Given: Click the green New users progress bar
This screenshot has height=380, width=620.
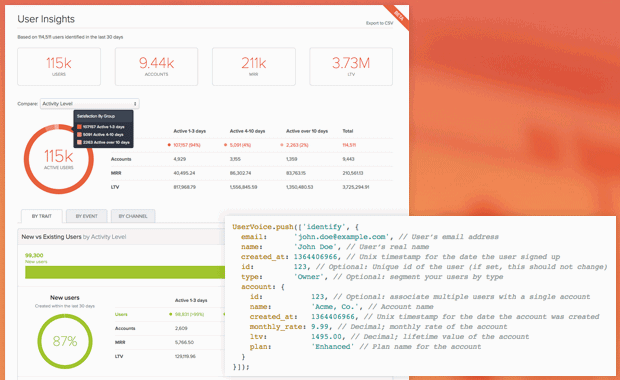Looking at the screenshot, I should click(x=125, y=272).
